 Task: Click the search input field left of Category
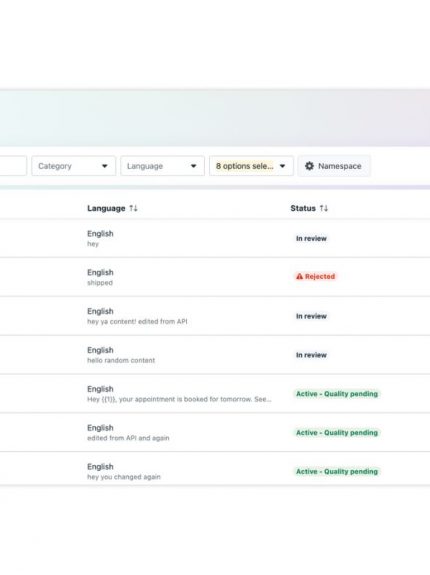click(x=13, y=166)
